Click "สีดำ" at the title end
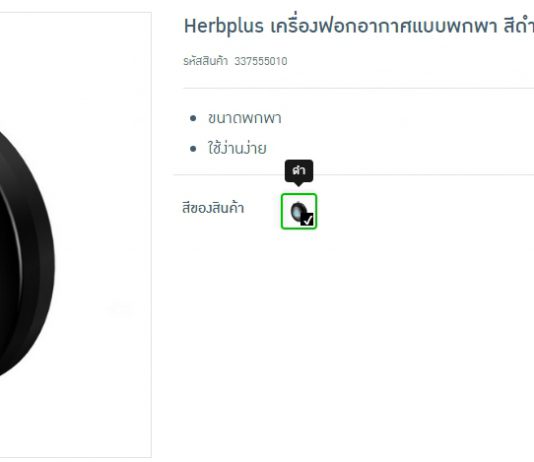Screen dimensions: 534x462 click(x=519, y=26)
